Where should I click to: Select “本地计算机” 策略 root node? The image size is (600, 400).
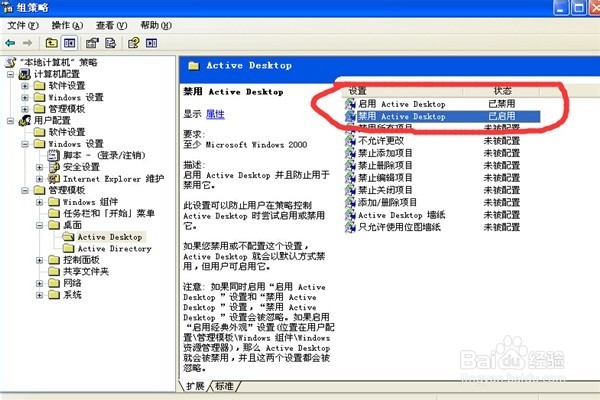(58, 62)
